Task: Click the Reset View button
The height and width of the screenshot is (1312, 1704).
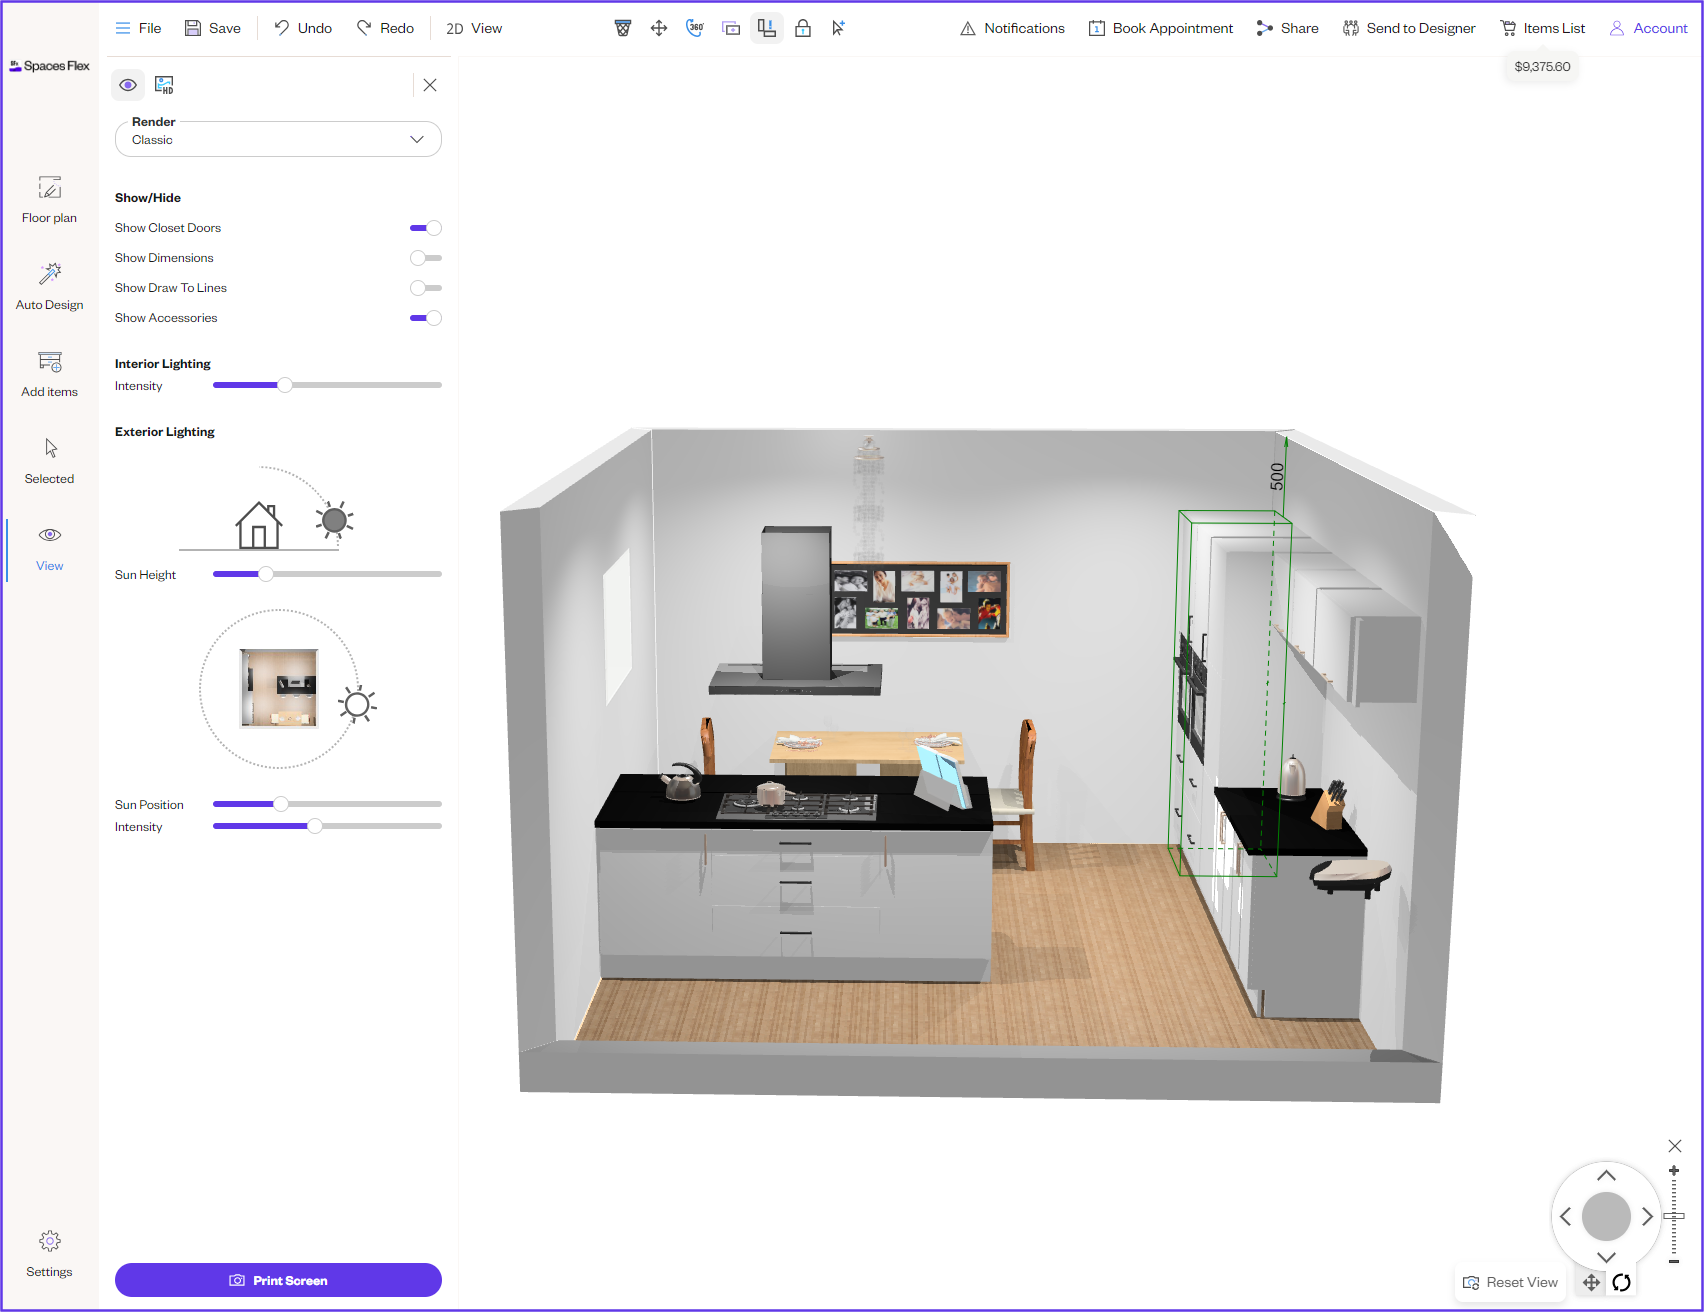Action: coord(1510,1282)
